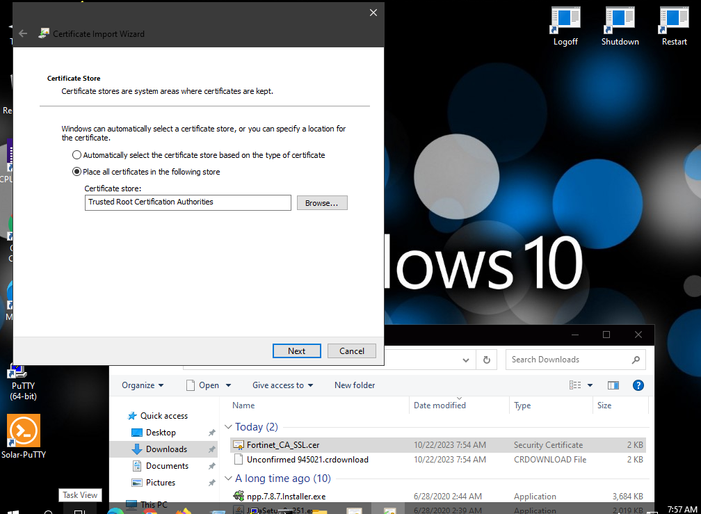Screen dimensions: 701x514
Task: Click the Fortinet_CA_SSL.cer certificate file icon
Action: [x=239, y=445]
